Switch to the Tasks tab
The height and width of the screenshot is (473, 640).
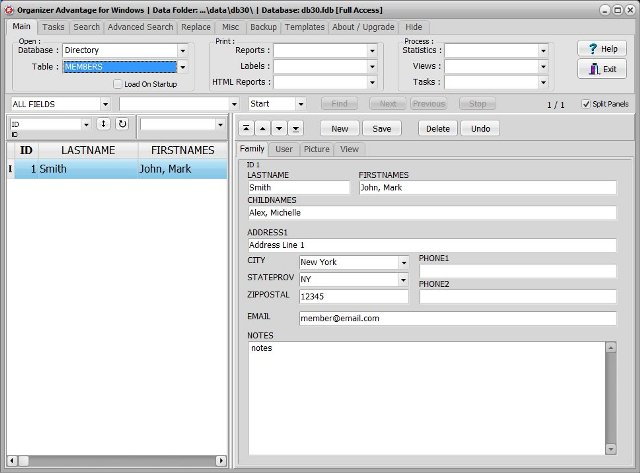[53, 27]
